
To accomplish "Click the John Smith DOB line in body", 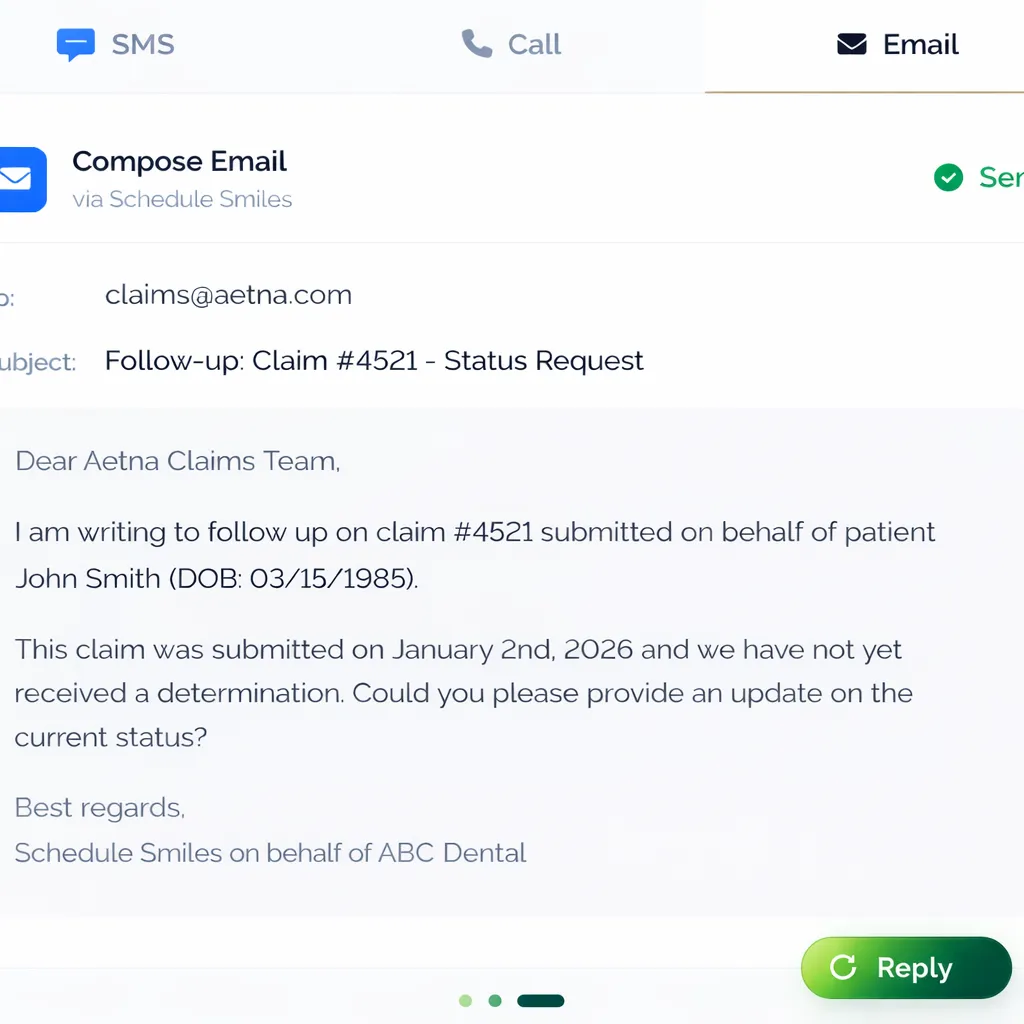I will 216,577.
